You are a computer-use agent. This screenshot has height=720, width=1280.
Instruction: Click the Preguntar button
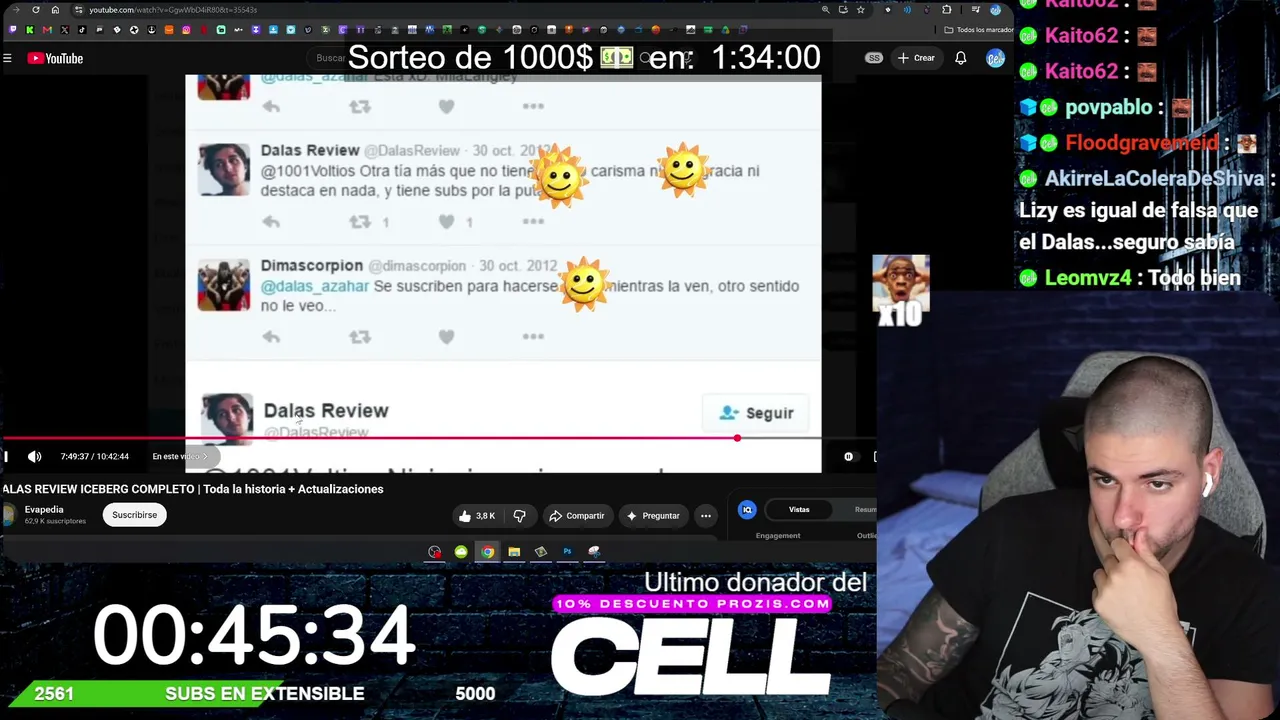click(653, 516)
